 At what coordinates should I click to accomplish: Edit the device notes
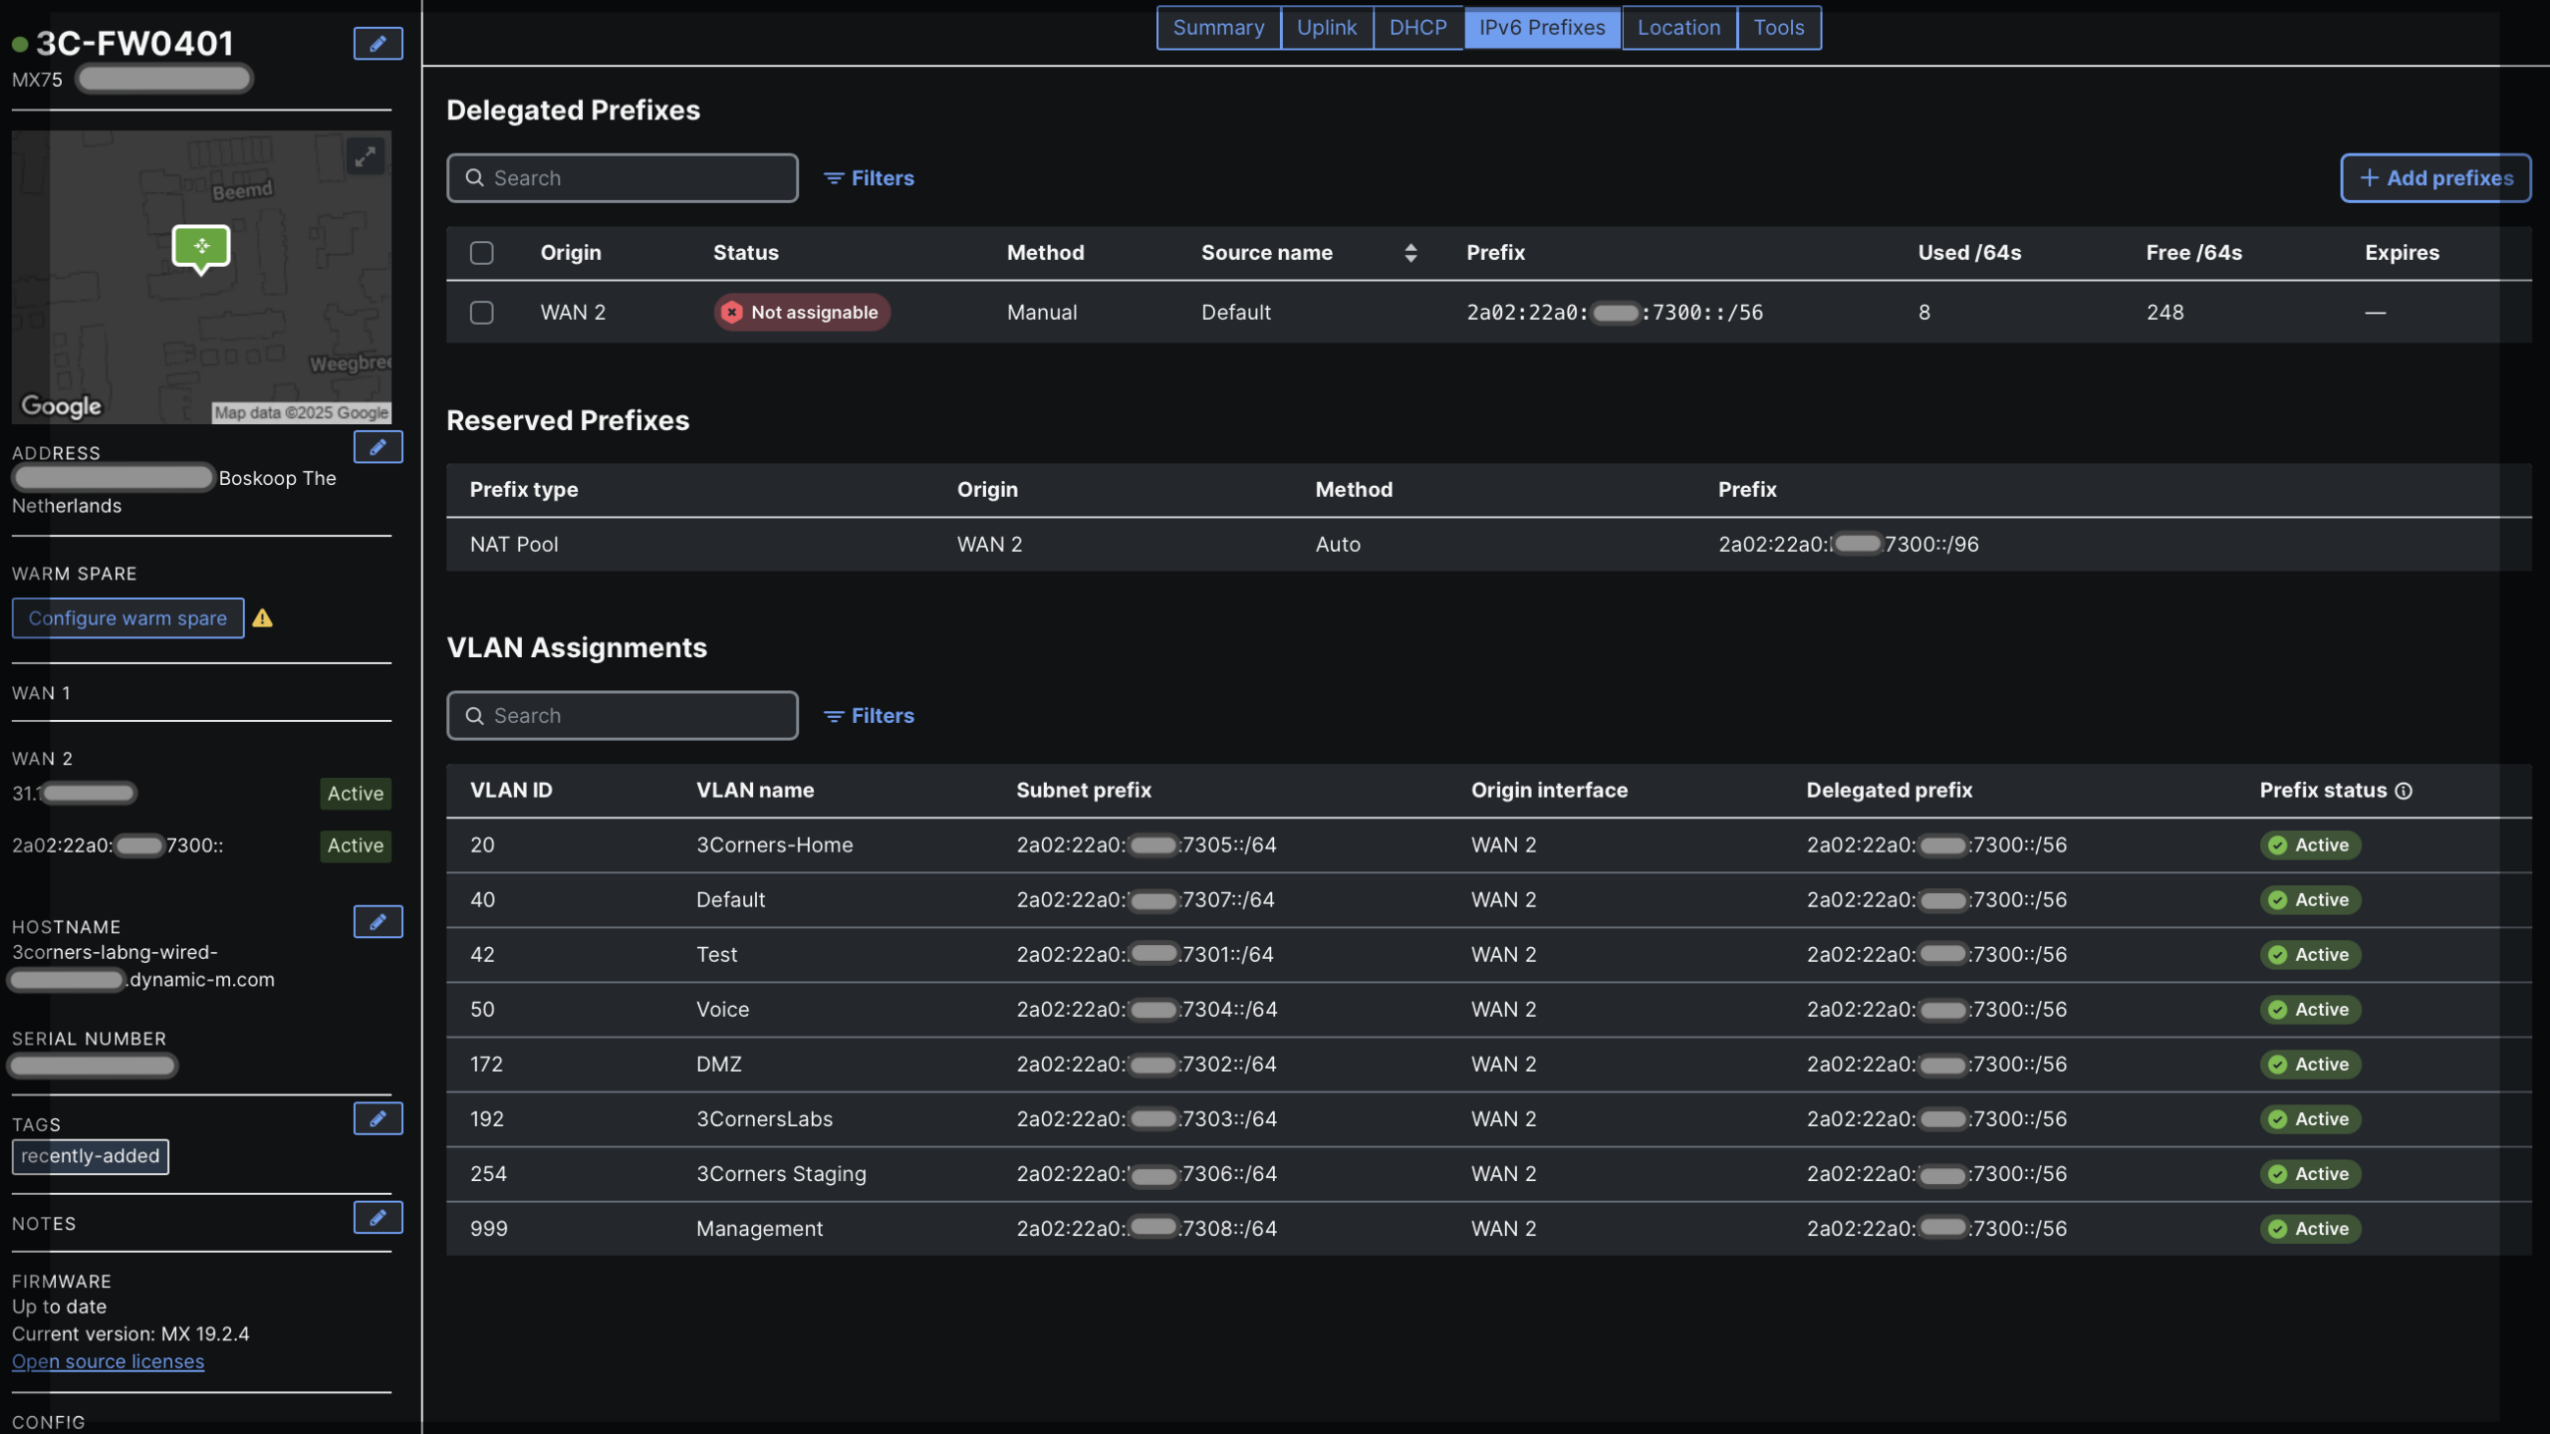tap(377, 1217)
